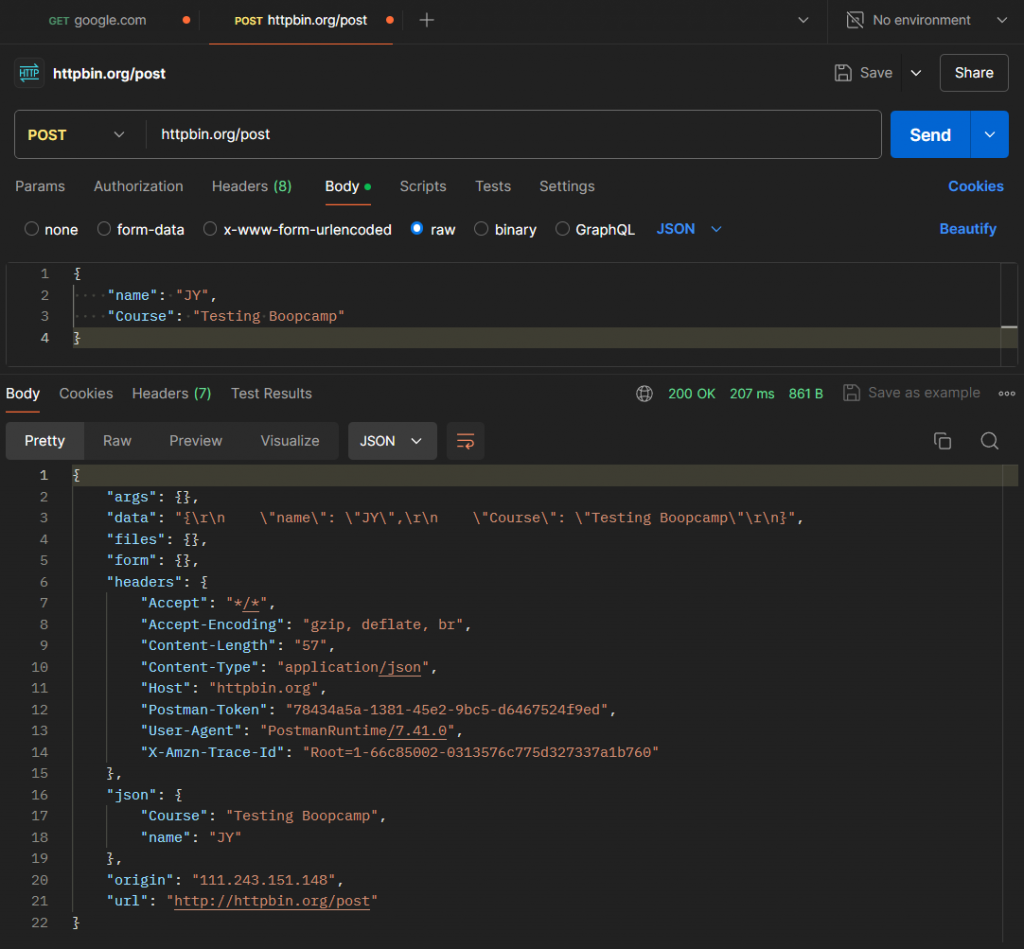Switch response view to Visualize
1024x949 pixels.
[x=290, y=442]
